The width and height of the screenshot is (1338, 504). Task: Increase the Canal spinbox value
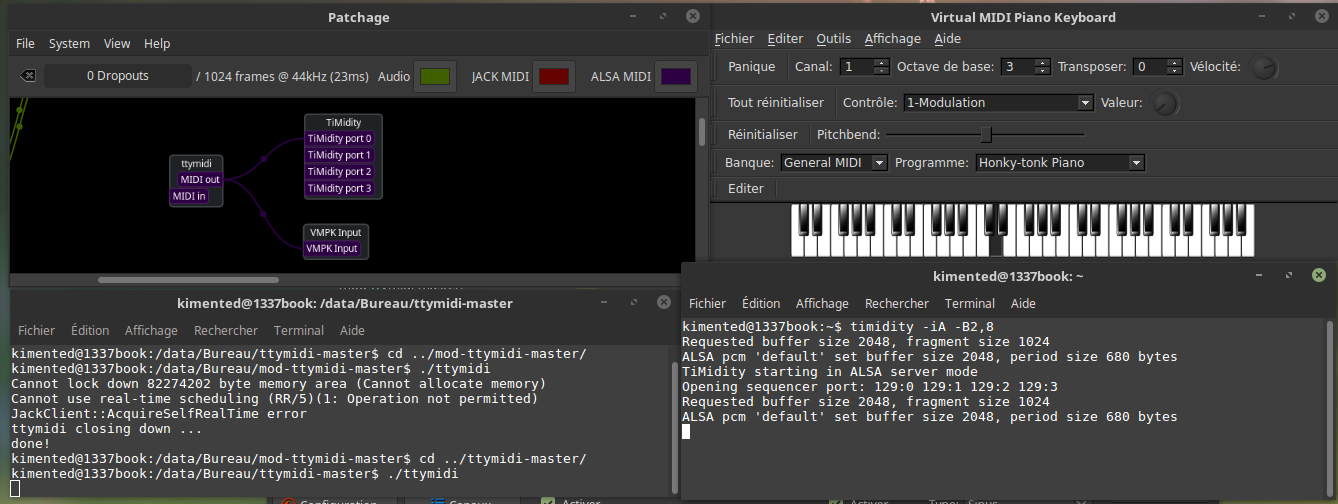tap(880, 62)
